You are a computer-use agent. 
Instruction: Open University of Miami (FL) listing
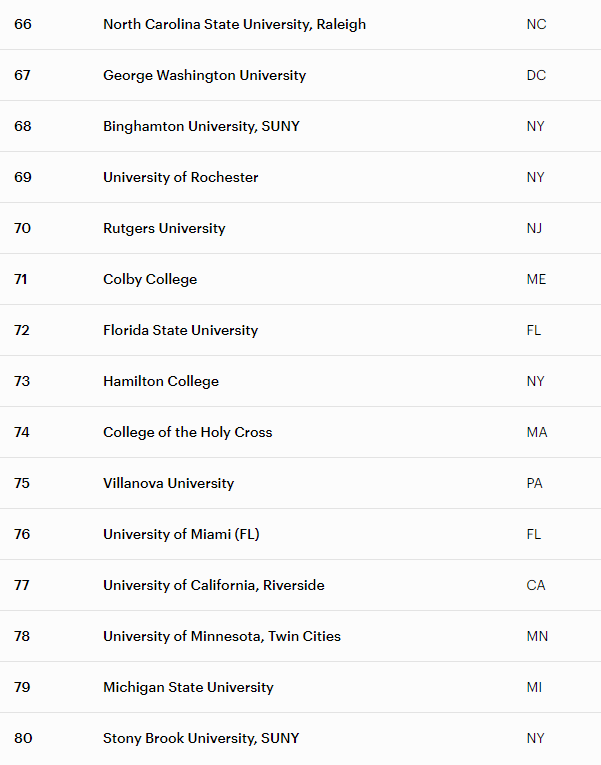tap(181, 534)
